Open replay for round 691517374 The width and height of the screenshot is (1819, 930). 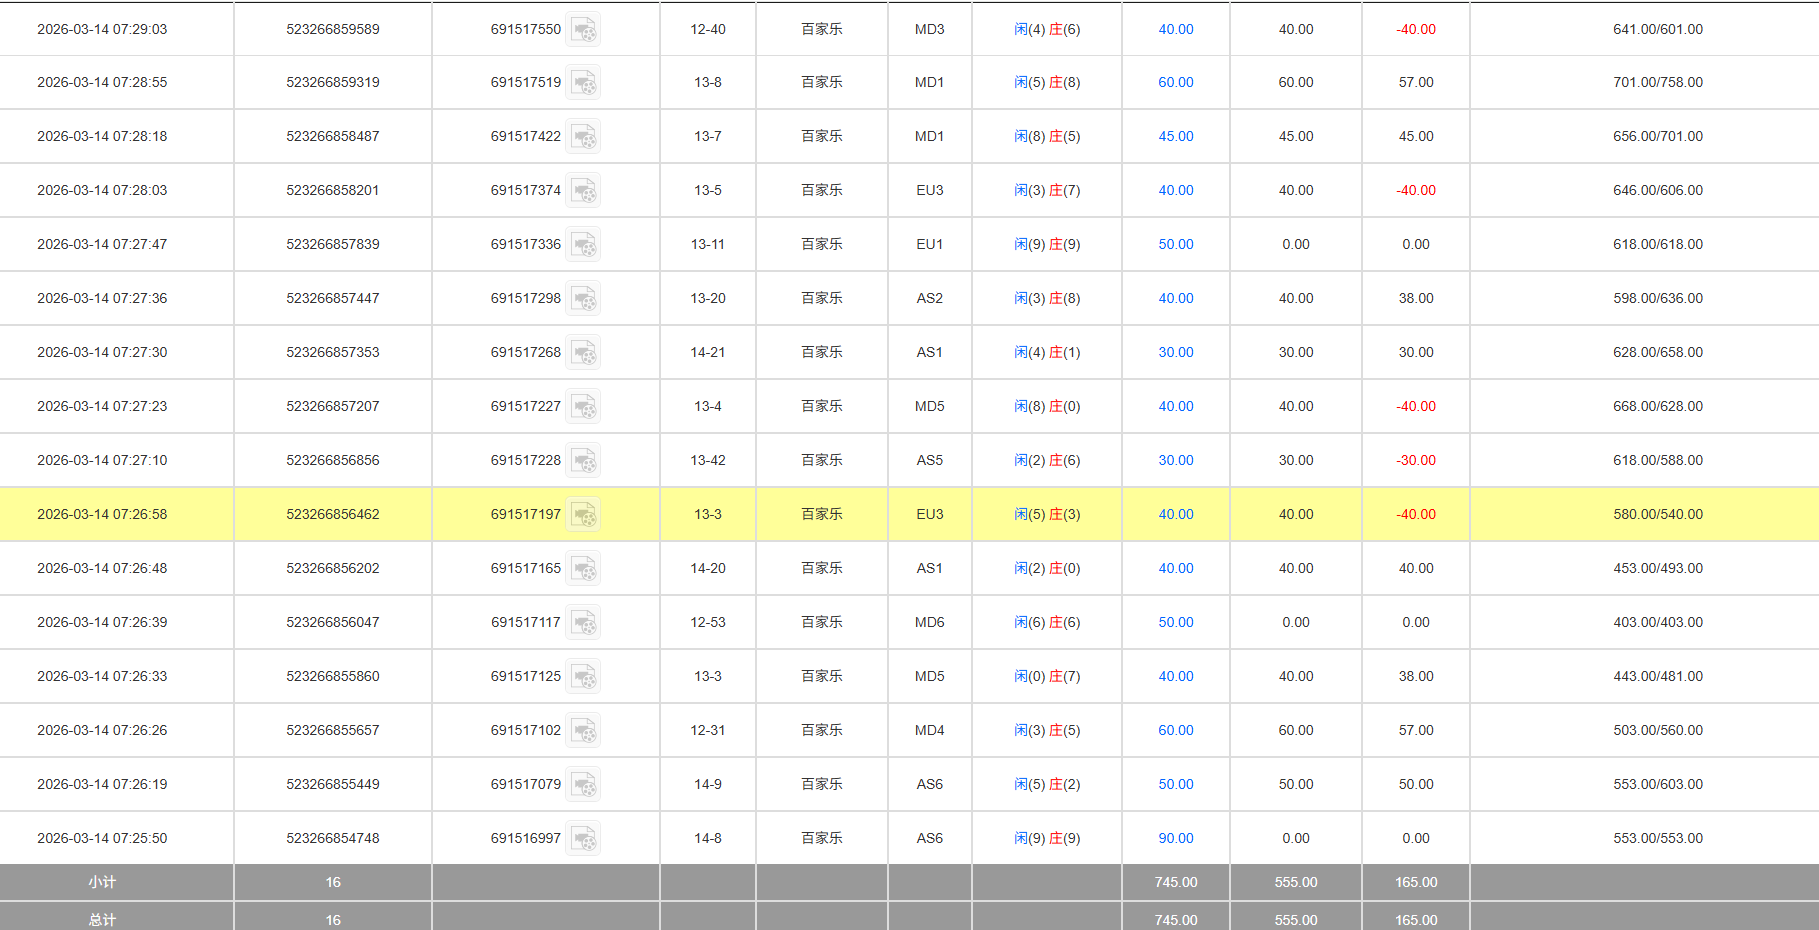pyautogui.click(x=584, y=190)
